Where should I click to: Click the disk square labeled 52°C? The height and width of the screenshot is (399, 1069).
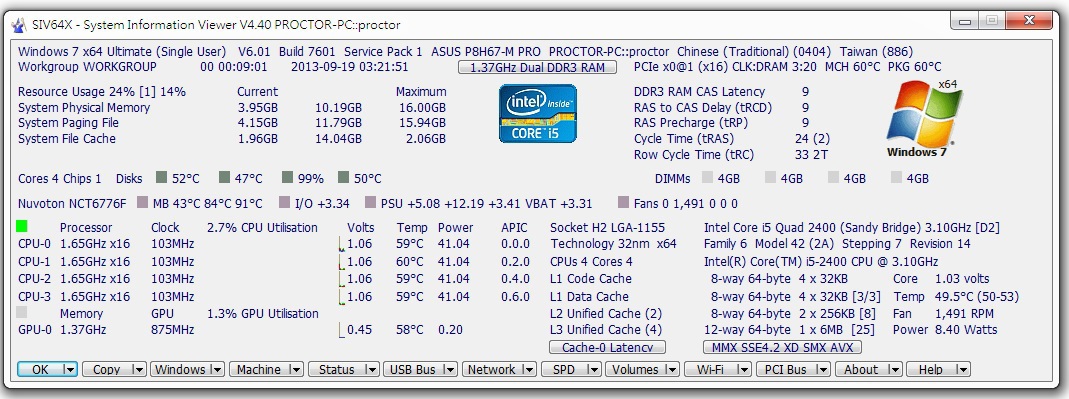[161, 177]
